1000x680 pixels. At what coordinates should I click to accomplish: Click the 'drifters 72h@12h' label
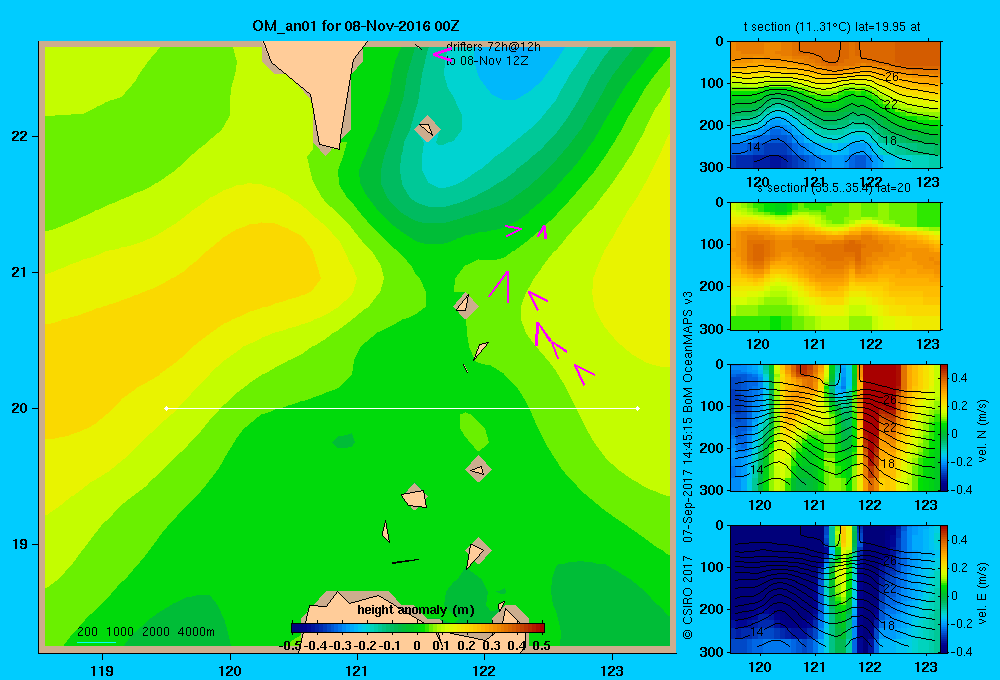(x=493, y=47)
